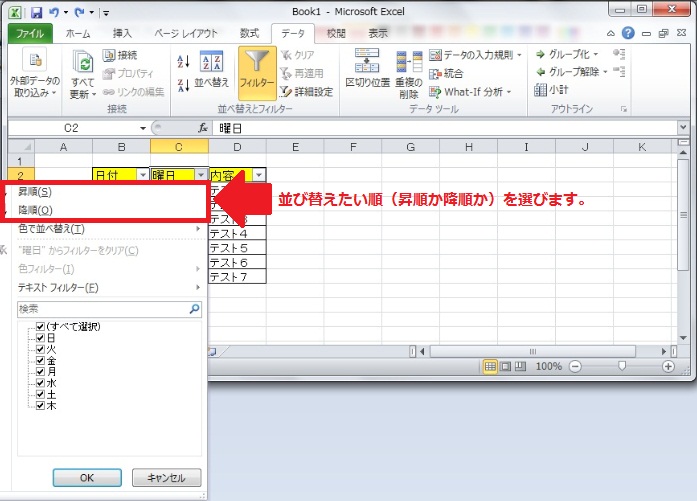Expand the Group (グループ化) dropdown

[596, 54]
